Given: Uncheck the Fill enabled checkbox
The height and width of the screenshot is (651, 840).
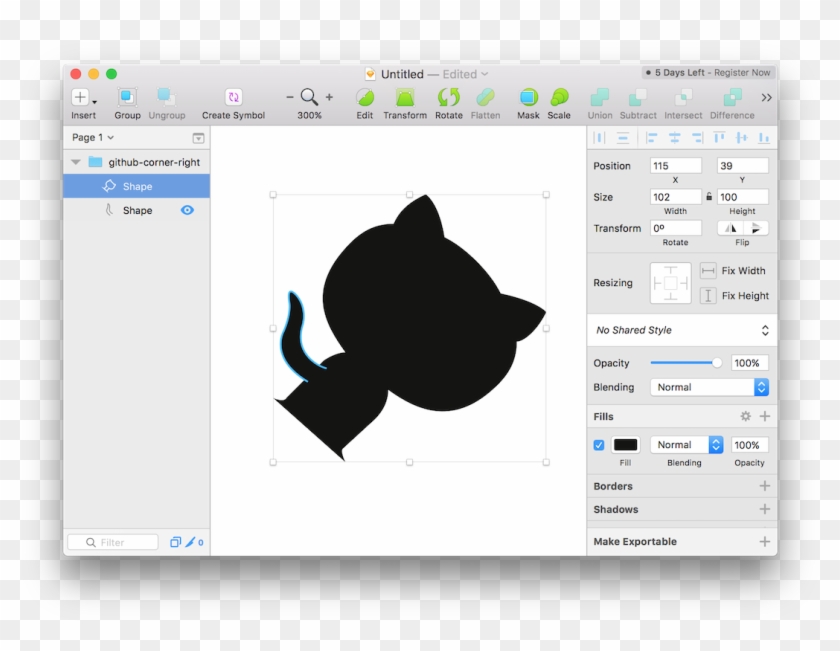Looking at the screenshot, I should (x=599, y=444).
